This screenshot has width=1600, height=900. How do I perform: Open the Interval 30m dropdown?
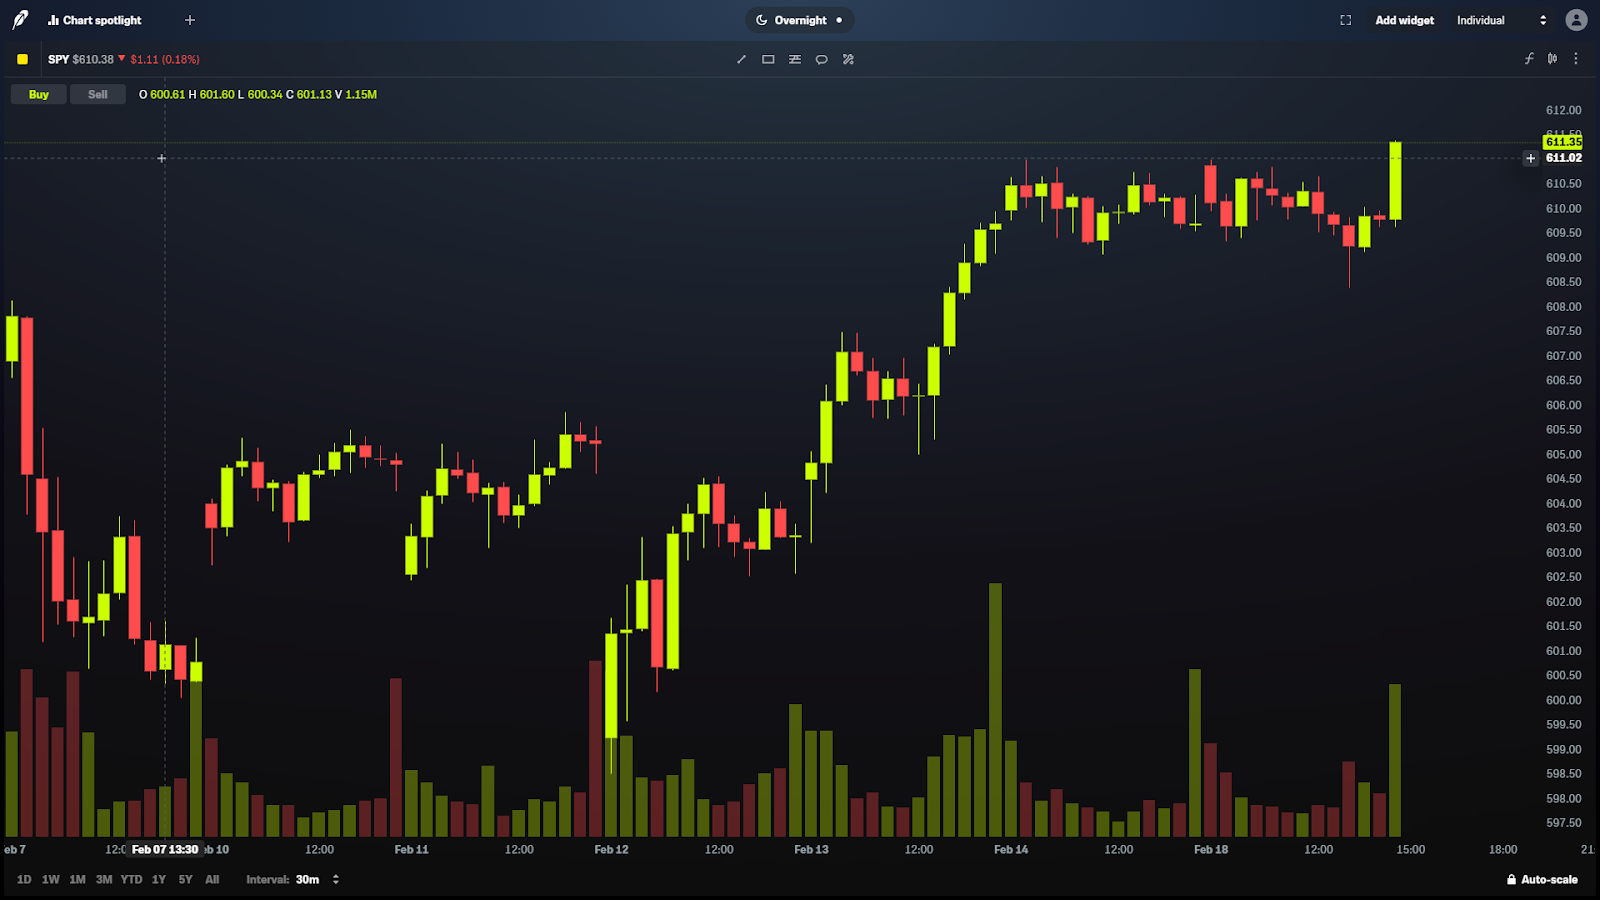point(293,880)
